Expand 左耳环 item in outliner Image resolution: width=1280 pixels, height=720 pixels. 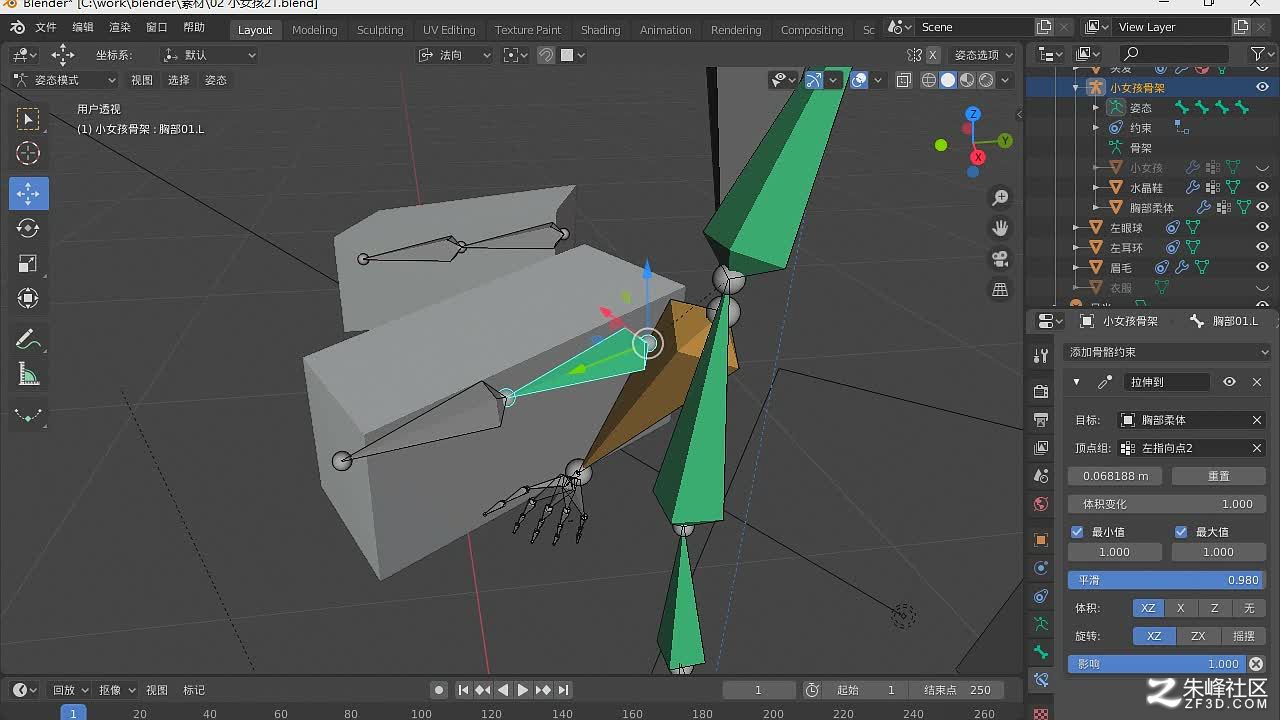coord(1076,248)
